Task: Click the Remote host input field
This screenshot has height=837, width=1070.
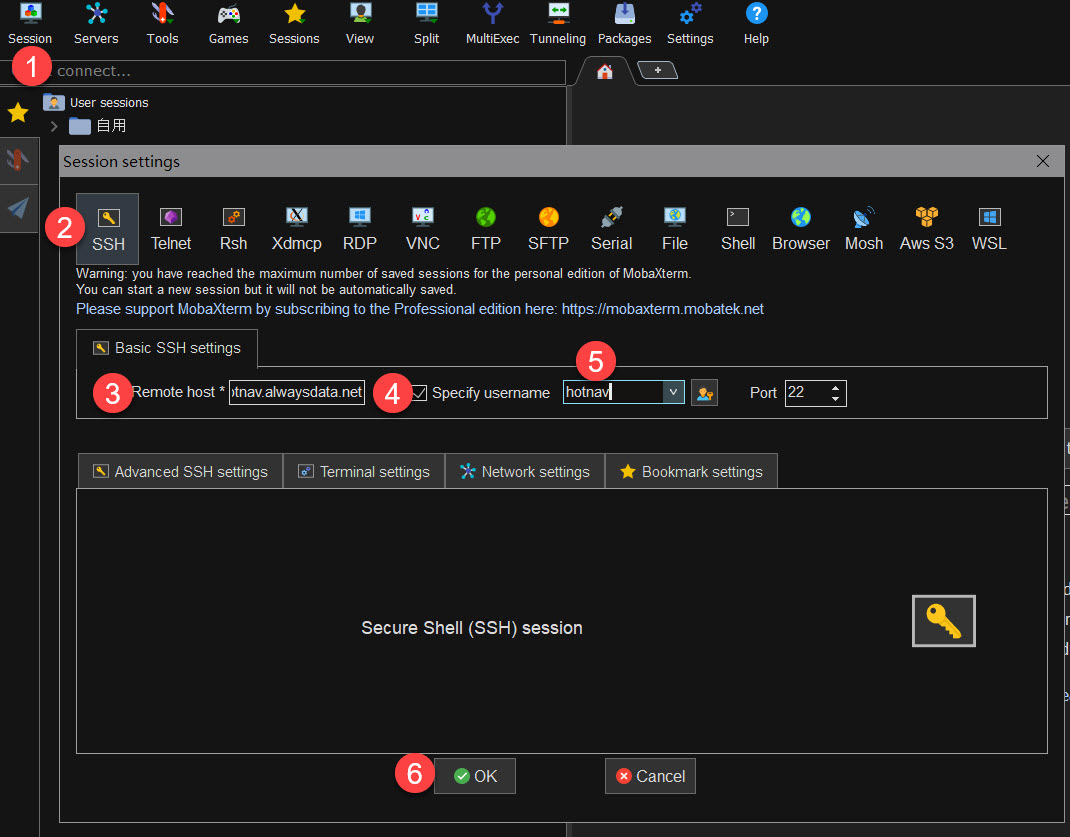Action: (x=296, y=393)
